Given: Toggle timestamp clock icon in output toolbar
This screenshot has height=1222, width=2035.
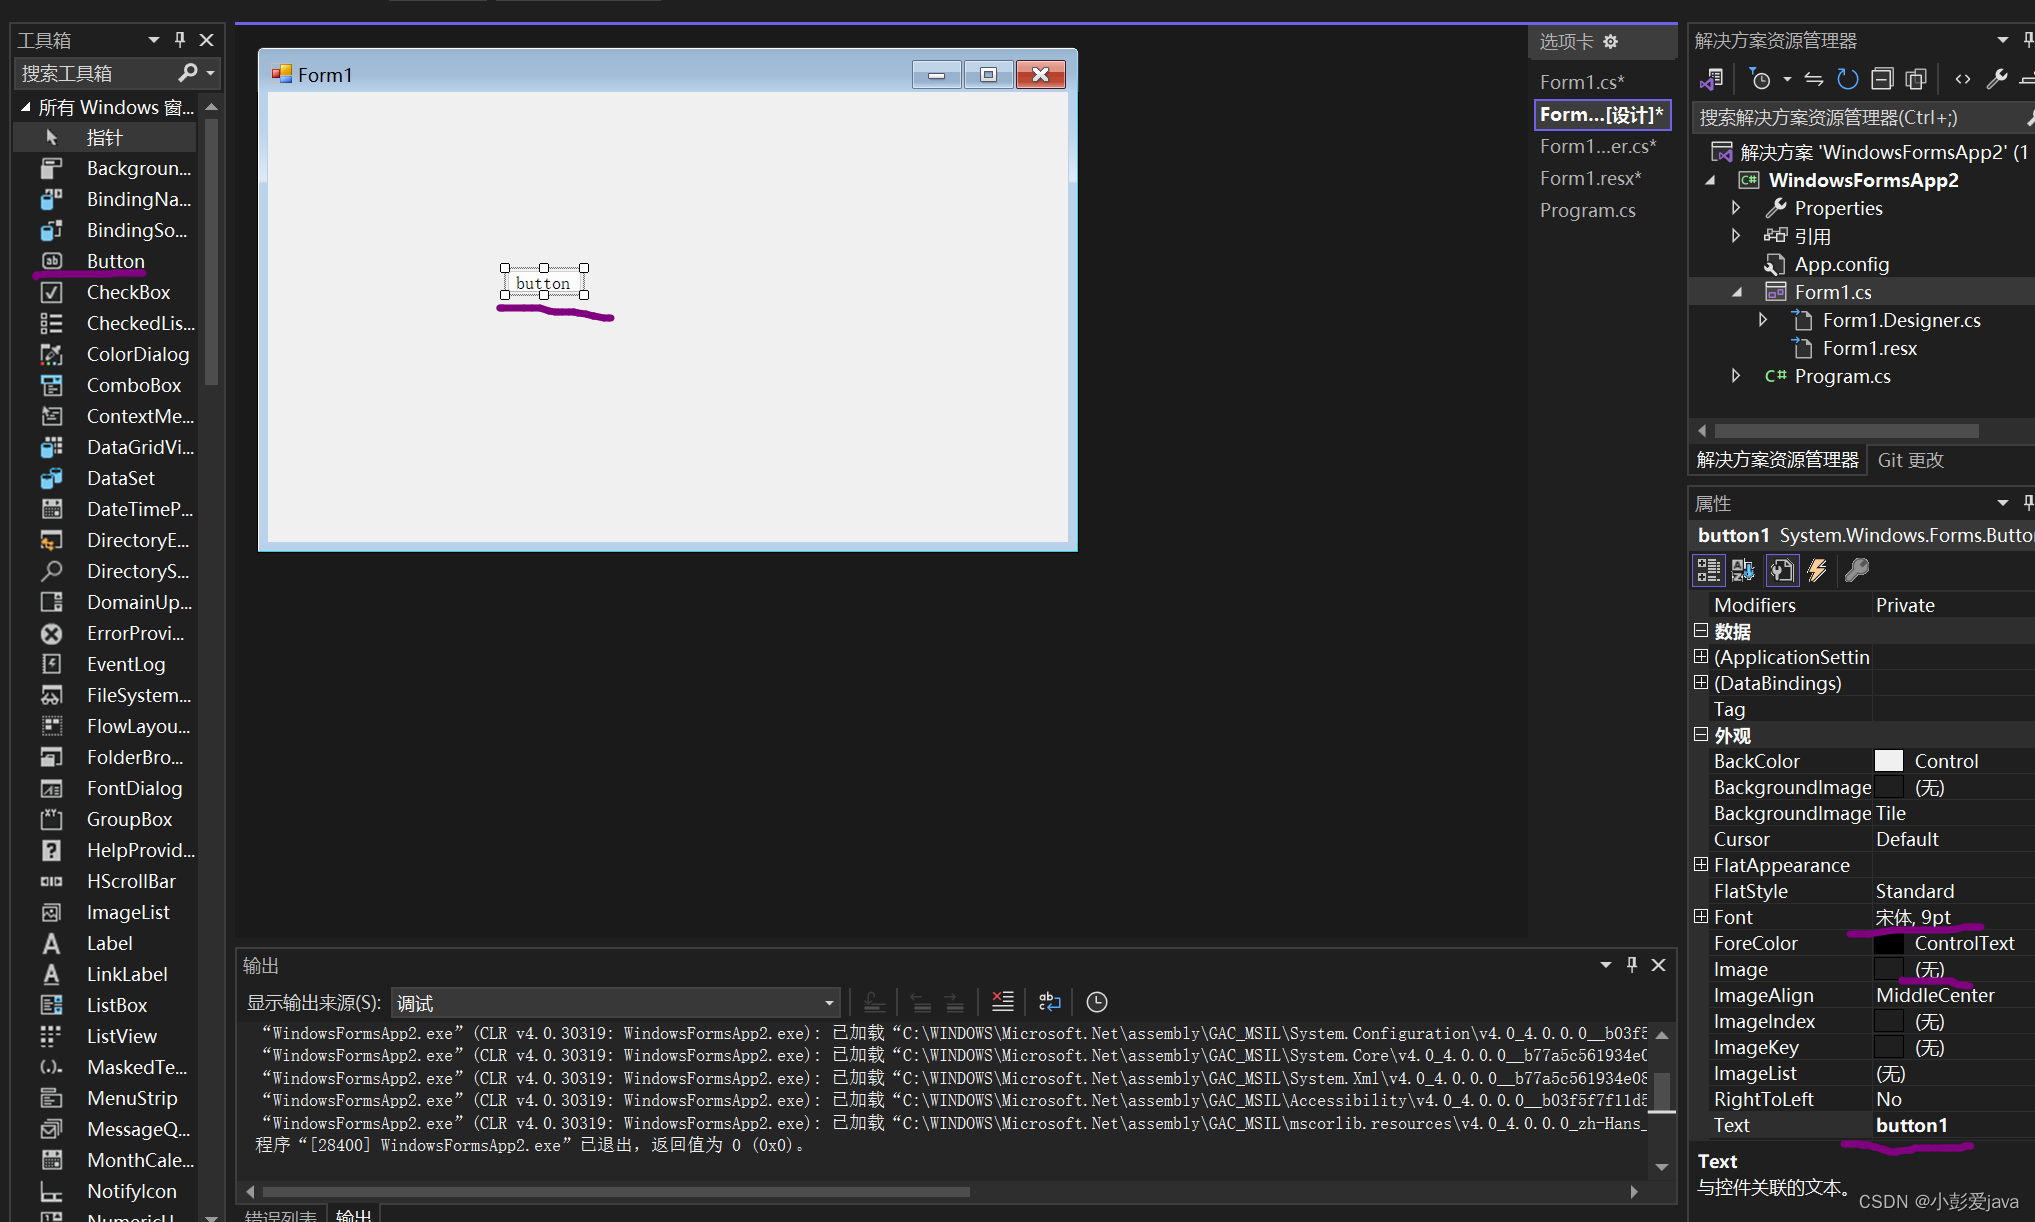Looking at the screenshot, I should pos(1096,1001).
